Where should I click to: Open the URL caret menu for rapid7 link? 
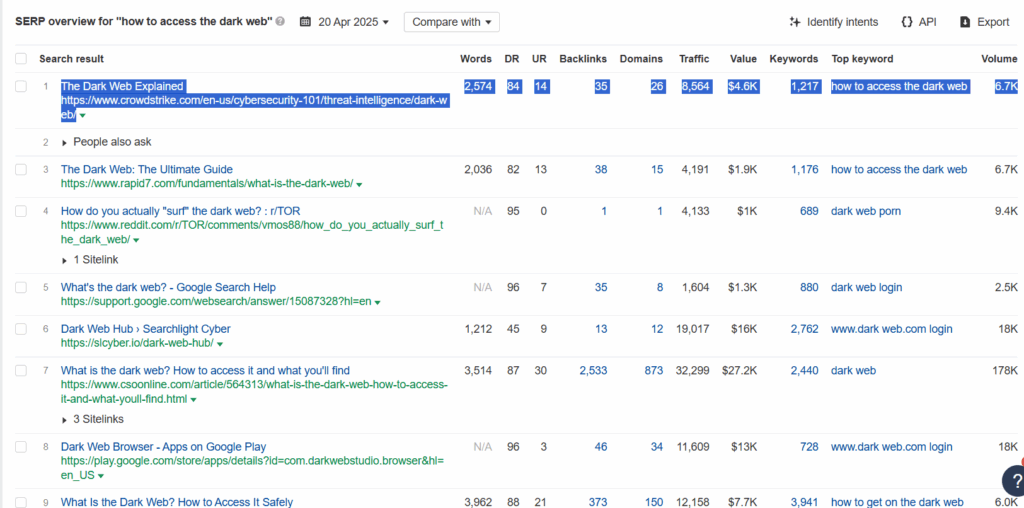(359, 185)
